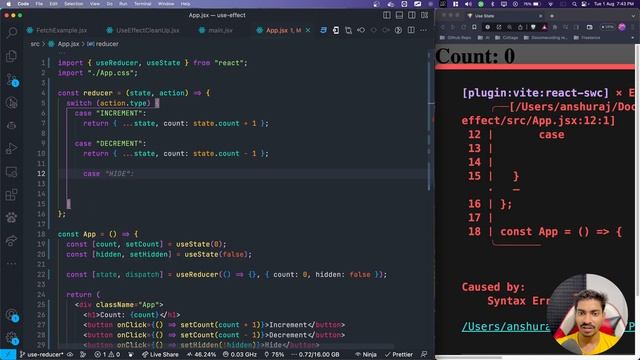Click Live Share in status bar
The width and height of the screenshot is (640, 360).
click(x=160, y=354)
